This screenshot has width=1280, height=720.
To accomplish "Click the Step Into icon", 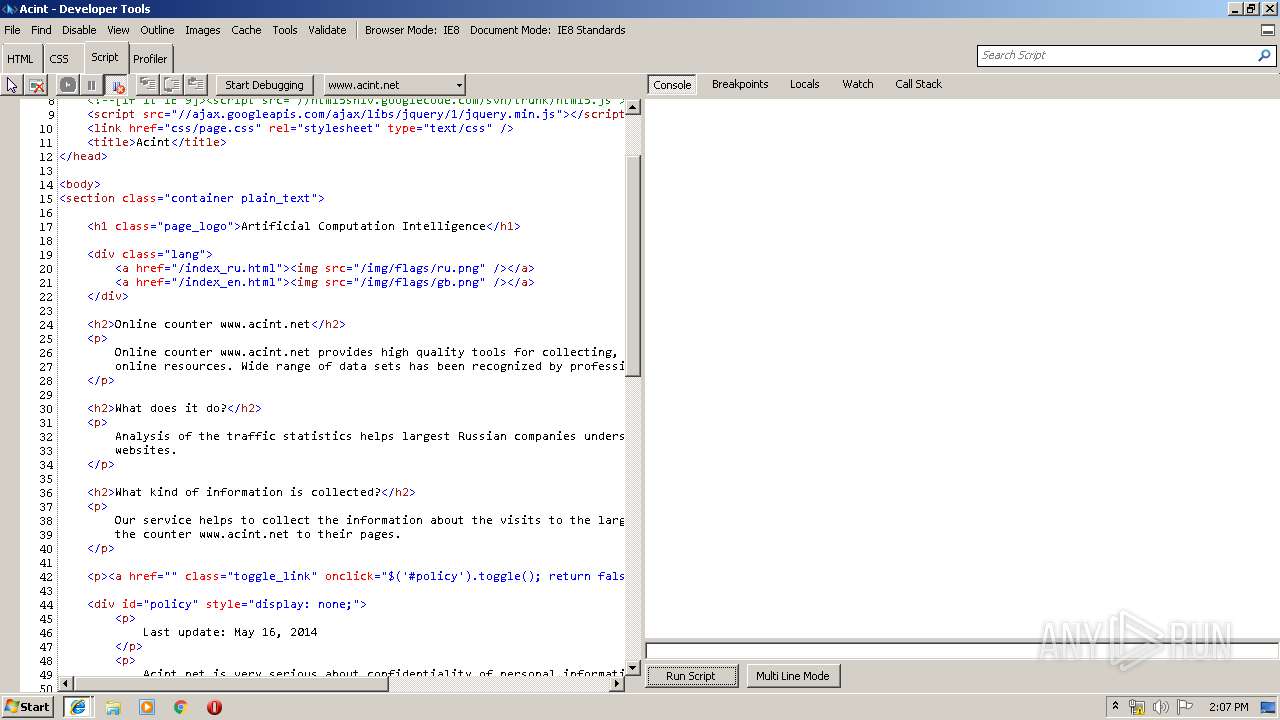I will pyautogui.click(x=147, y=85).
